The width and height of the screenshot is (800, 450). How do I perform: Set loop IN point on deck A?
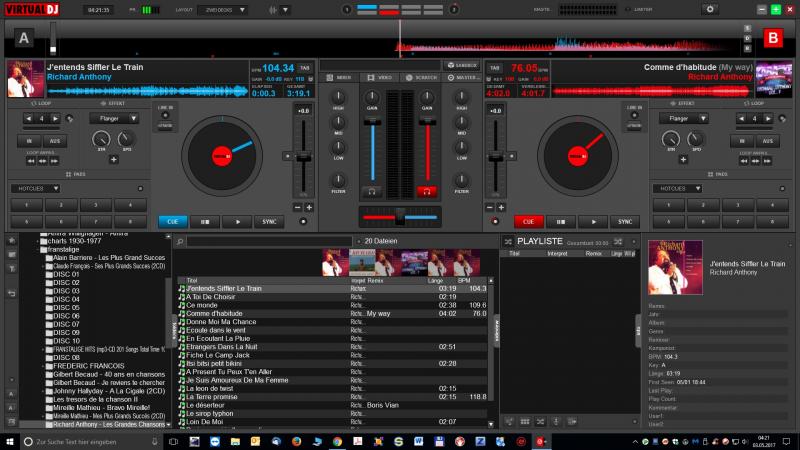click(x=29, y=141)
